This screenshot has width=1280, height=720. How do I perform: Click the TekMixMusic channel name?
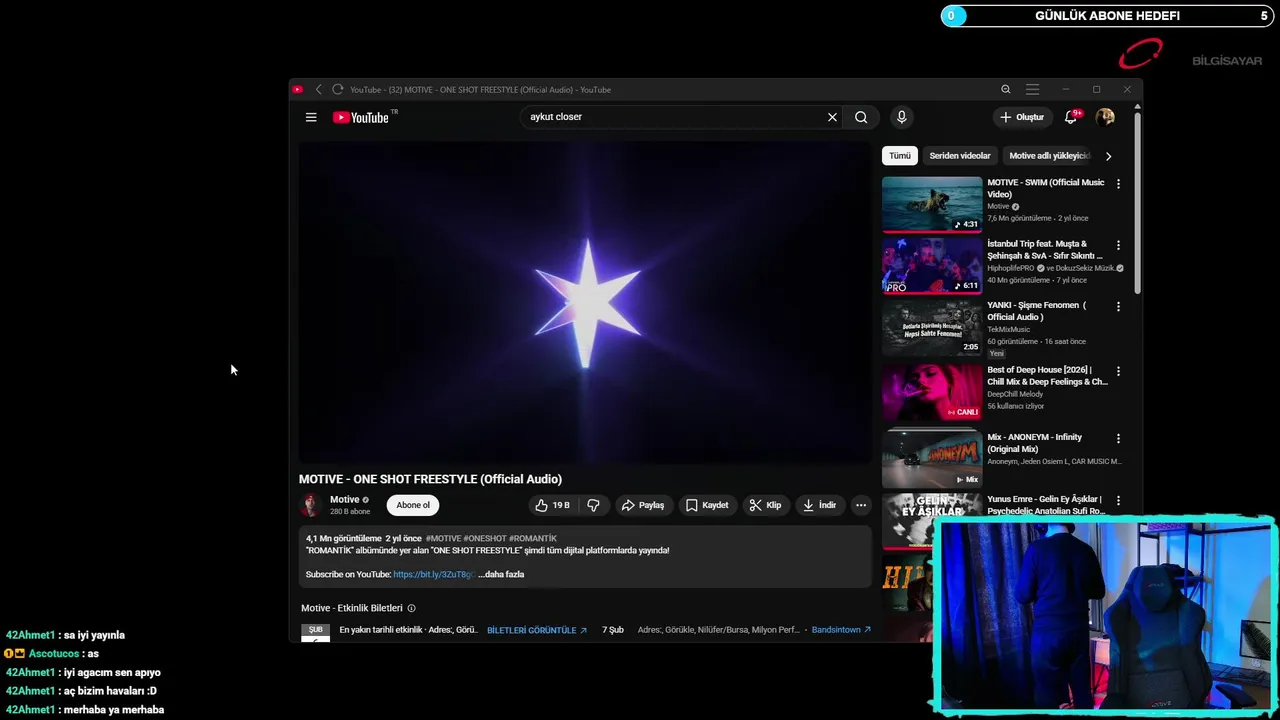pyautogui.click(x=1008, y=330)
